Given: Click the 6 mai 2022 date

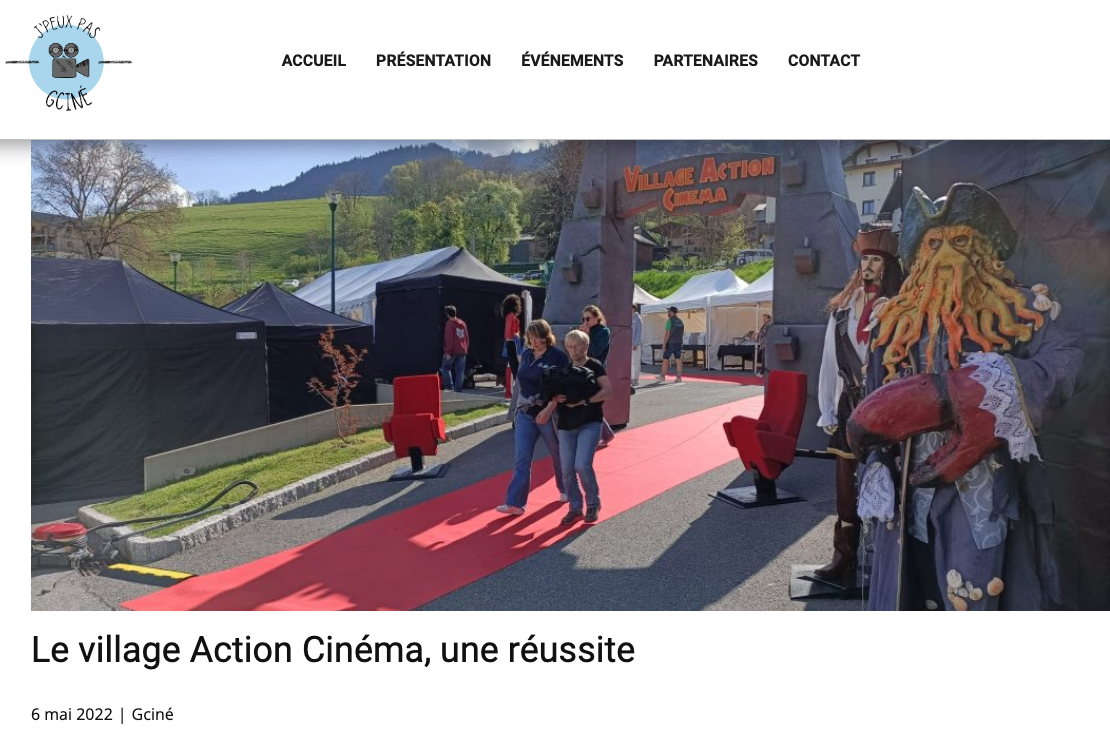Looking at the screenshot, I should click(71, 714).
